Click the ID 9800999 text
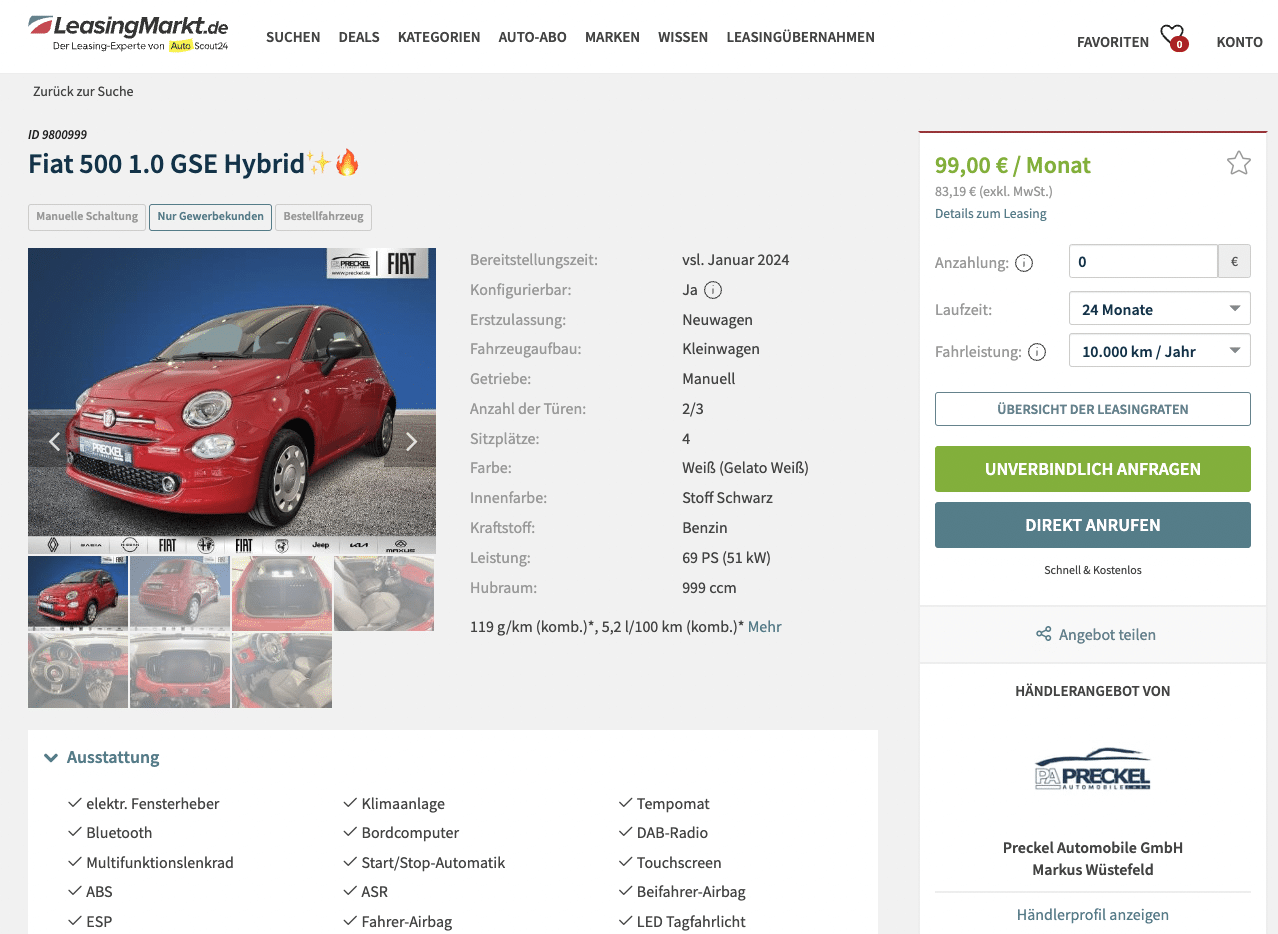 [58, 134]
